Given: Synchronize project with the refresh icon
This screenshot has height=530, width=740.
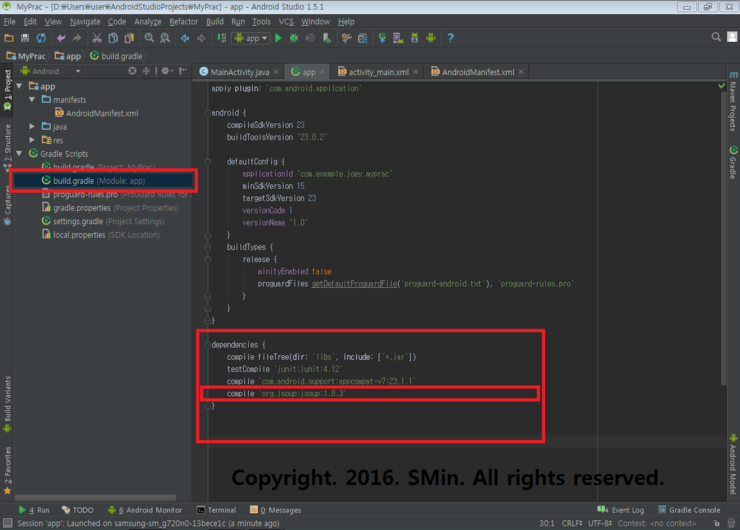Looking at the screenshot, I should tap(41, 38).
